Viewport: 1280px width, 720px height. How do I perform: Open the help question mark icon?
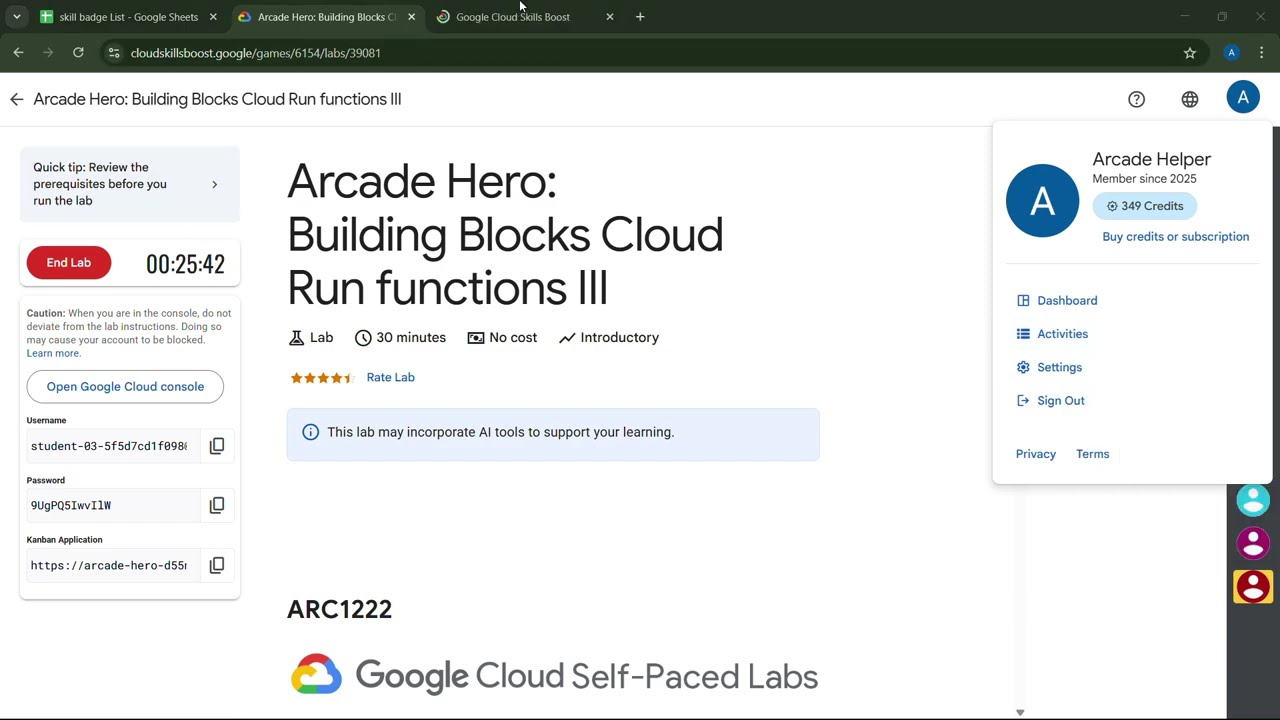coord(1136,99)
